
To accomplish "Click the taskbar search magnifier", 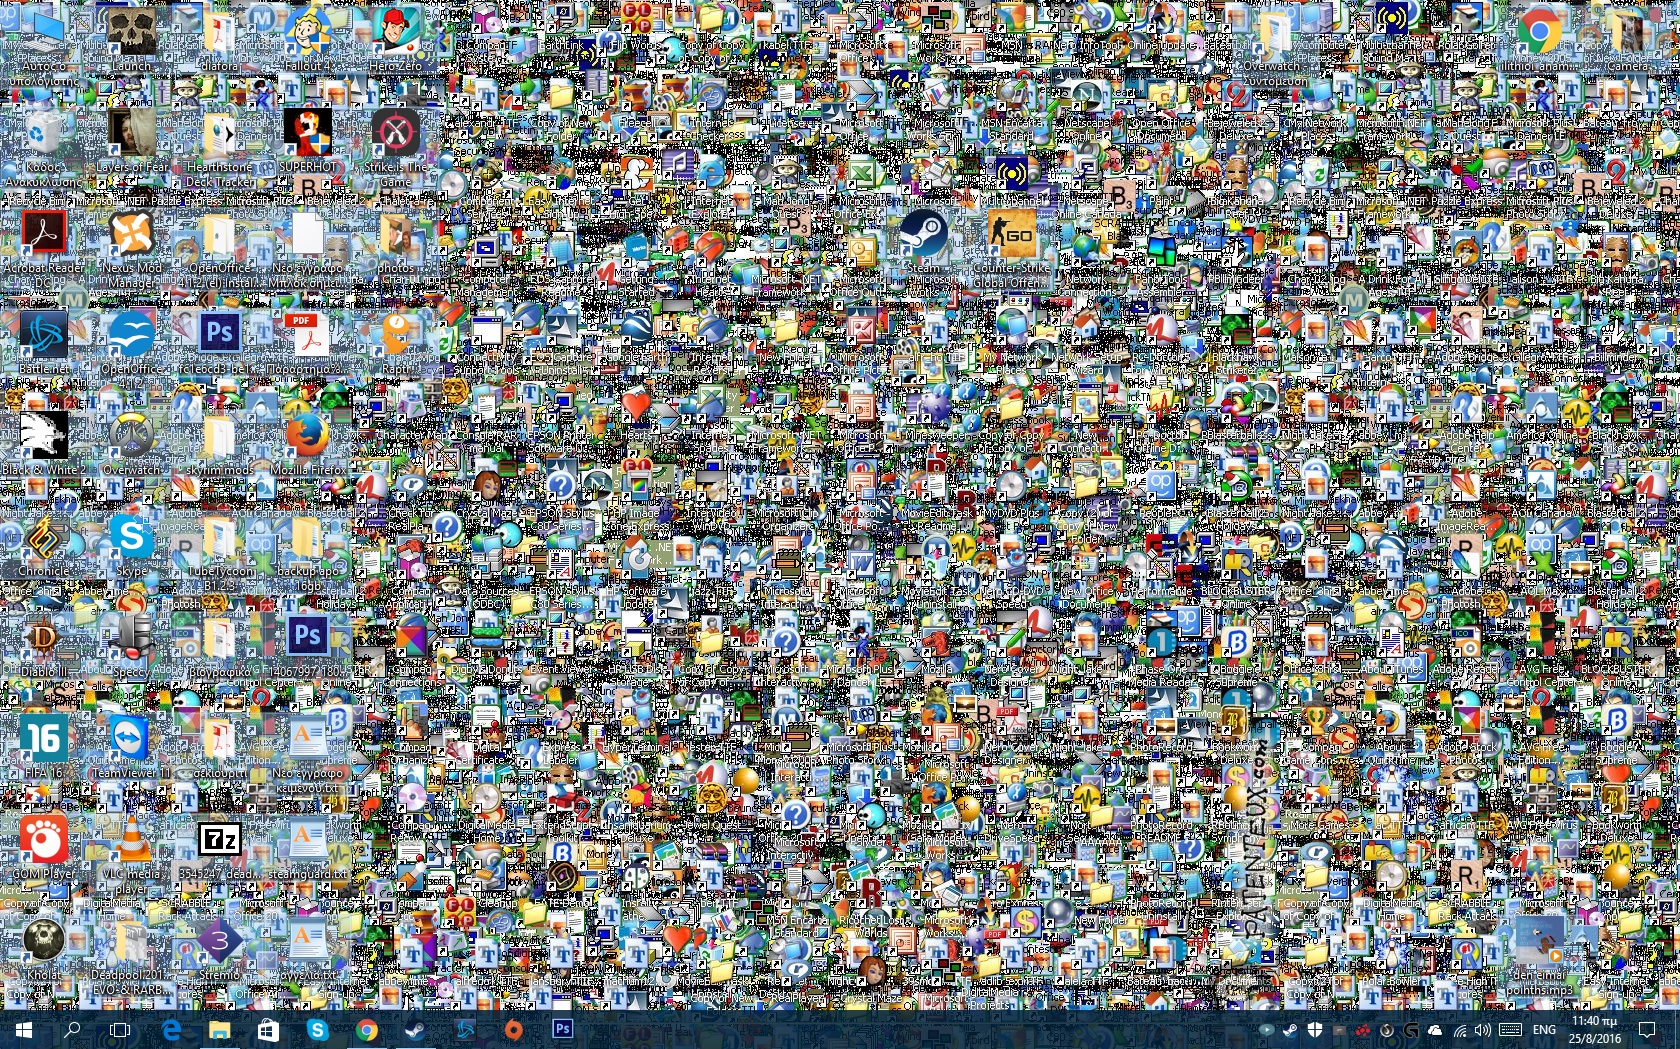I will (x=72, y=1029).
